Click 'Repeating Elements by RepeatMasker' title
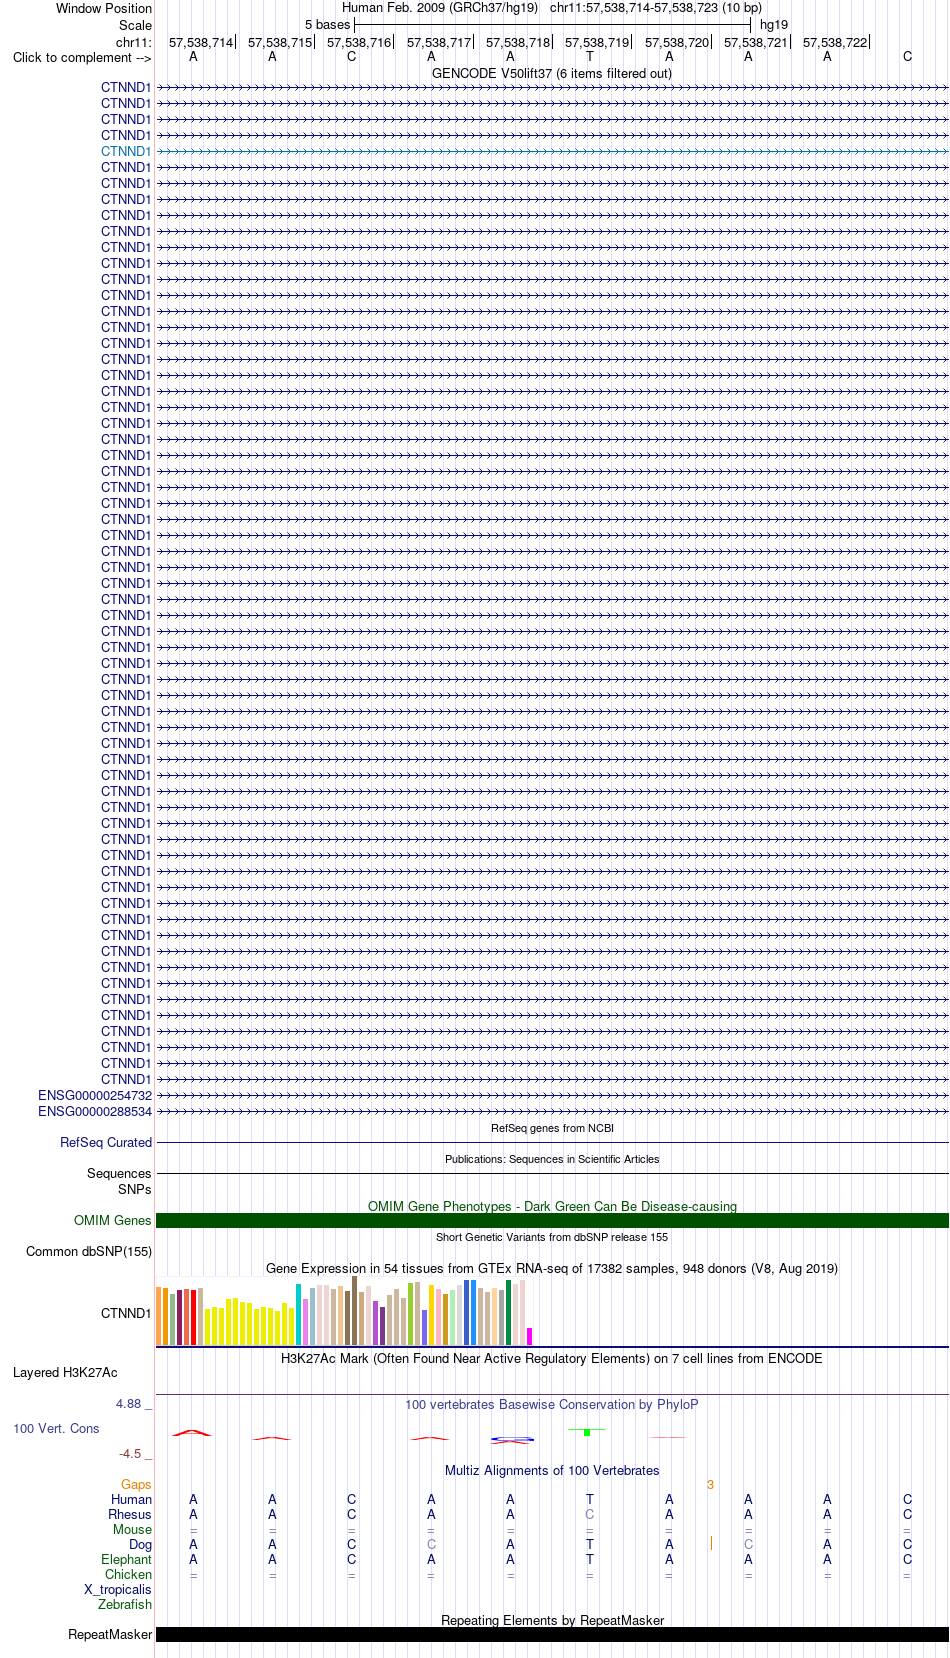Screen dimensions: 950x1658 click(x=552, y=1620)
